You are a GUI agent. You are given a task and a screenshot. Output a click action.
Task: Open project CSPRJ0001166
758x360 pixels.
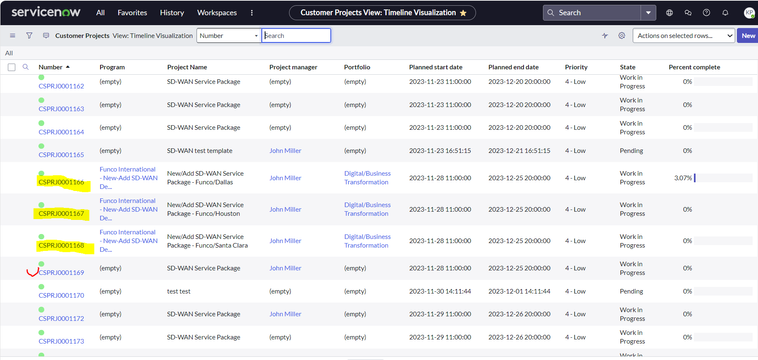coord(61,183)
